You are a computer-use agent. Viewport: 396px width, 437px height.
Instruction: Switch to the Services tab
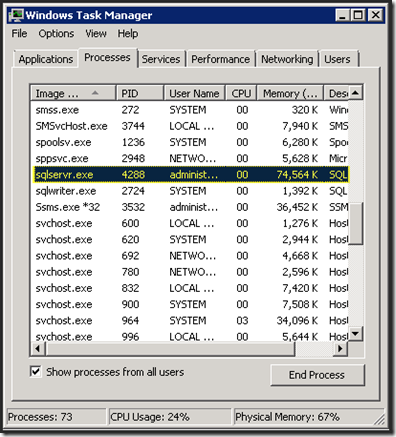(161, 59)
